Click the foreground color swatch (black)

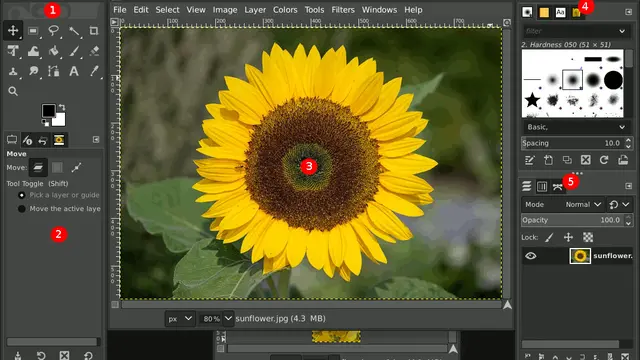48,111
